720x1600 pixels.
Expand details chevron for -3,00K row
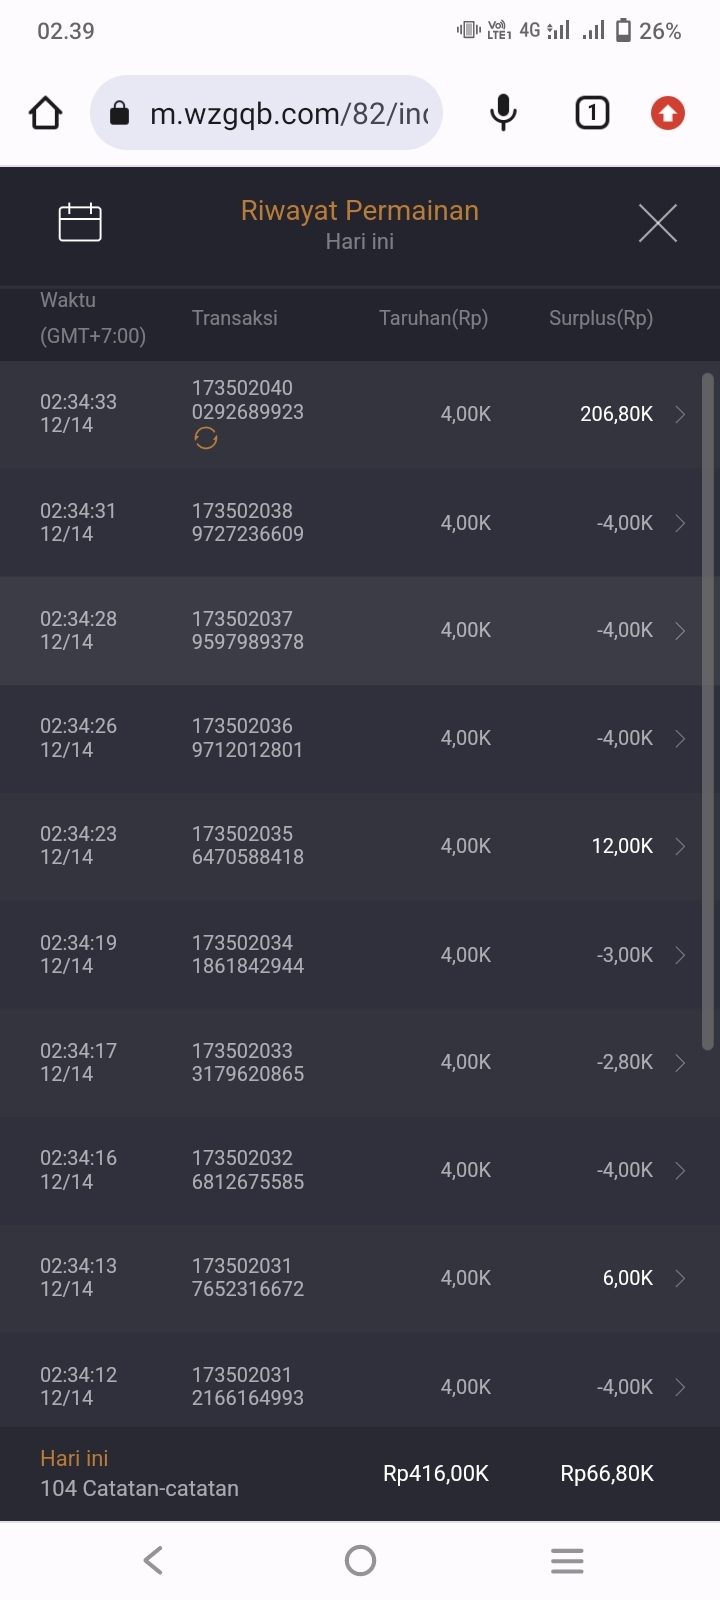tap(680, 955)
